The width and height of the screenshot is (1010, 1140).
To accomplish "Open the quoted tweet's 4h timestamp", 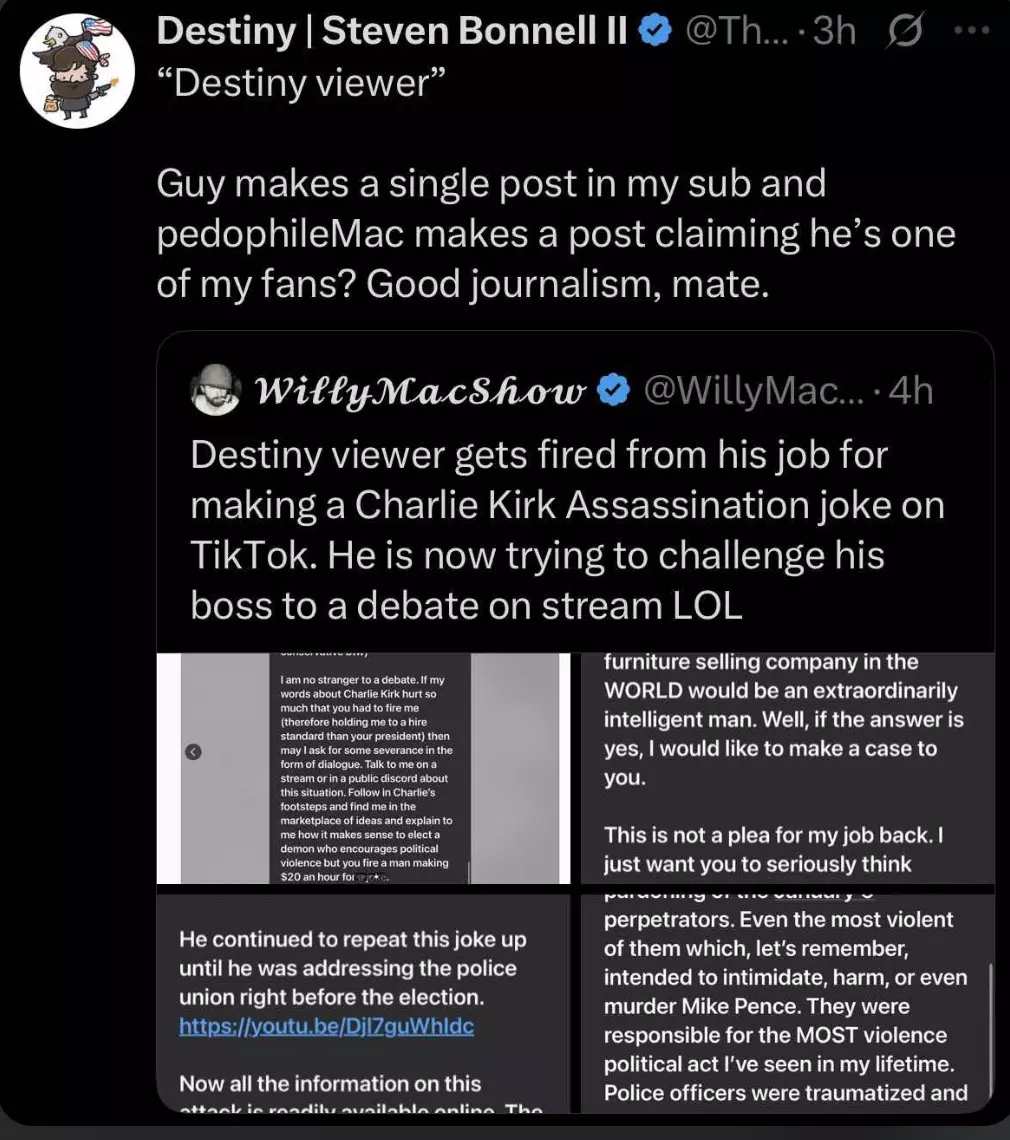I will click(911, 391).
